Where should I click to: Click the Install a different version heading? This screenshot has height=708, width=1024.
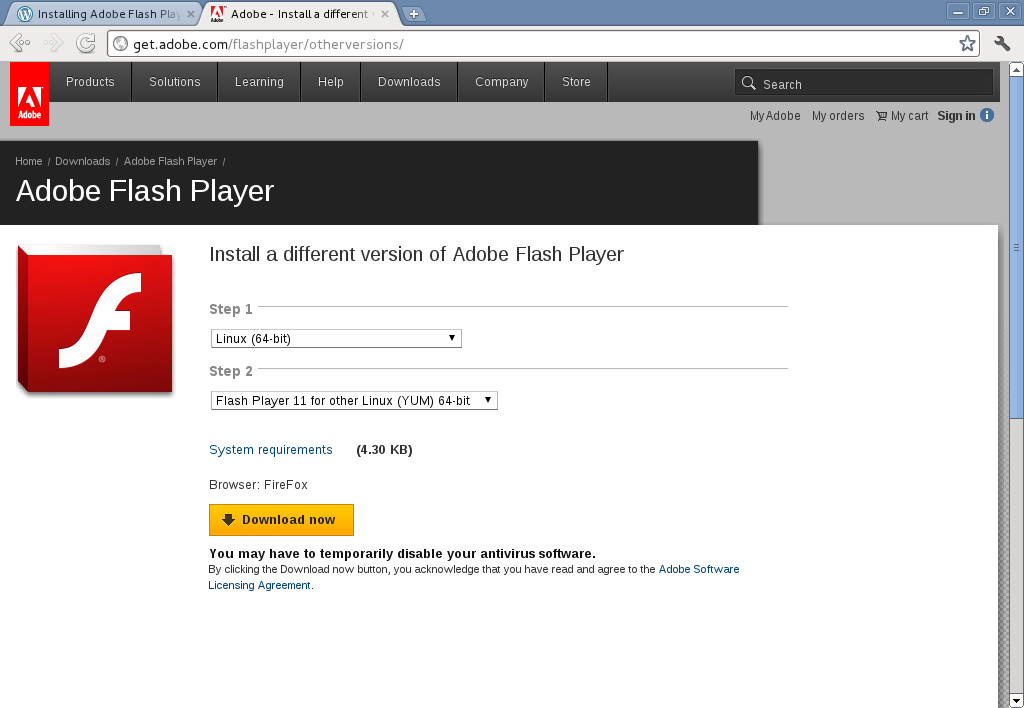pos(417,253)
